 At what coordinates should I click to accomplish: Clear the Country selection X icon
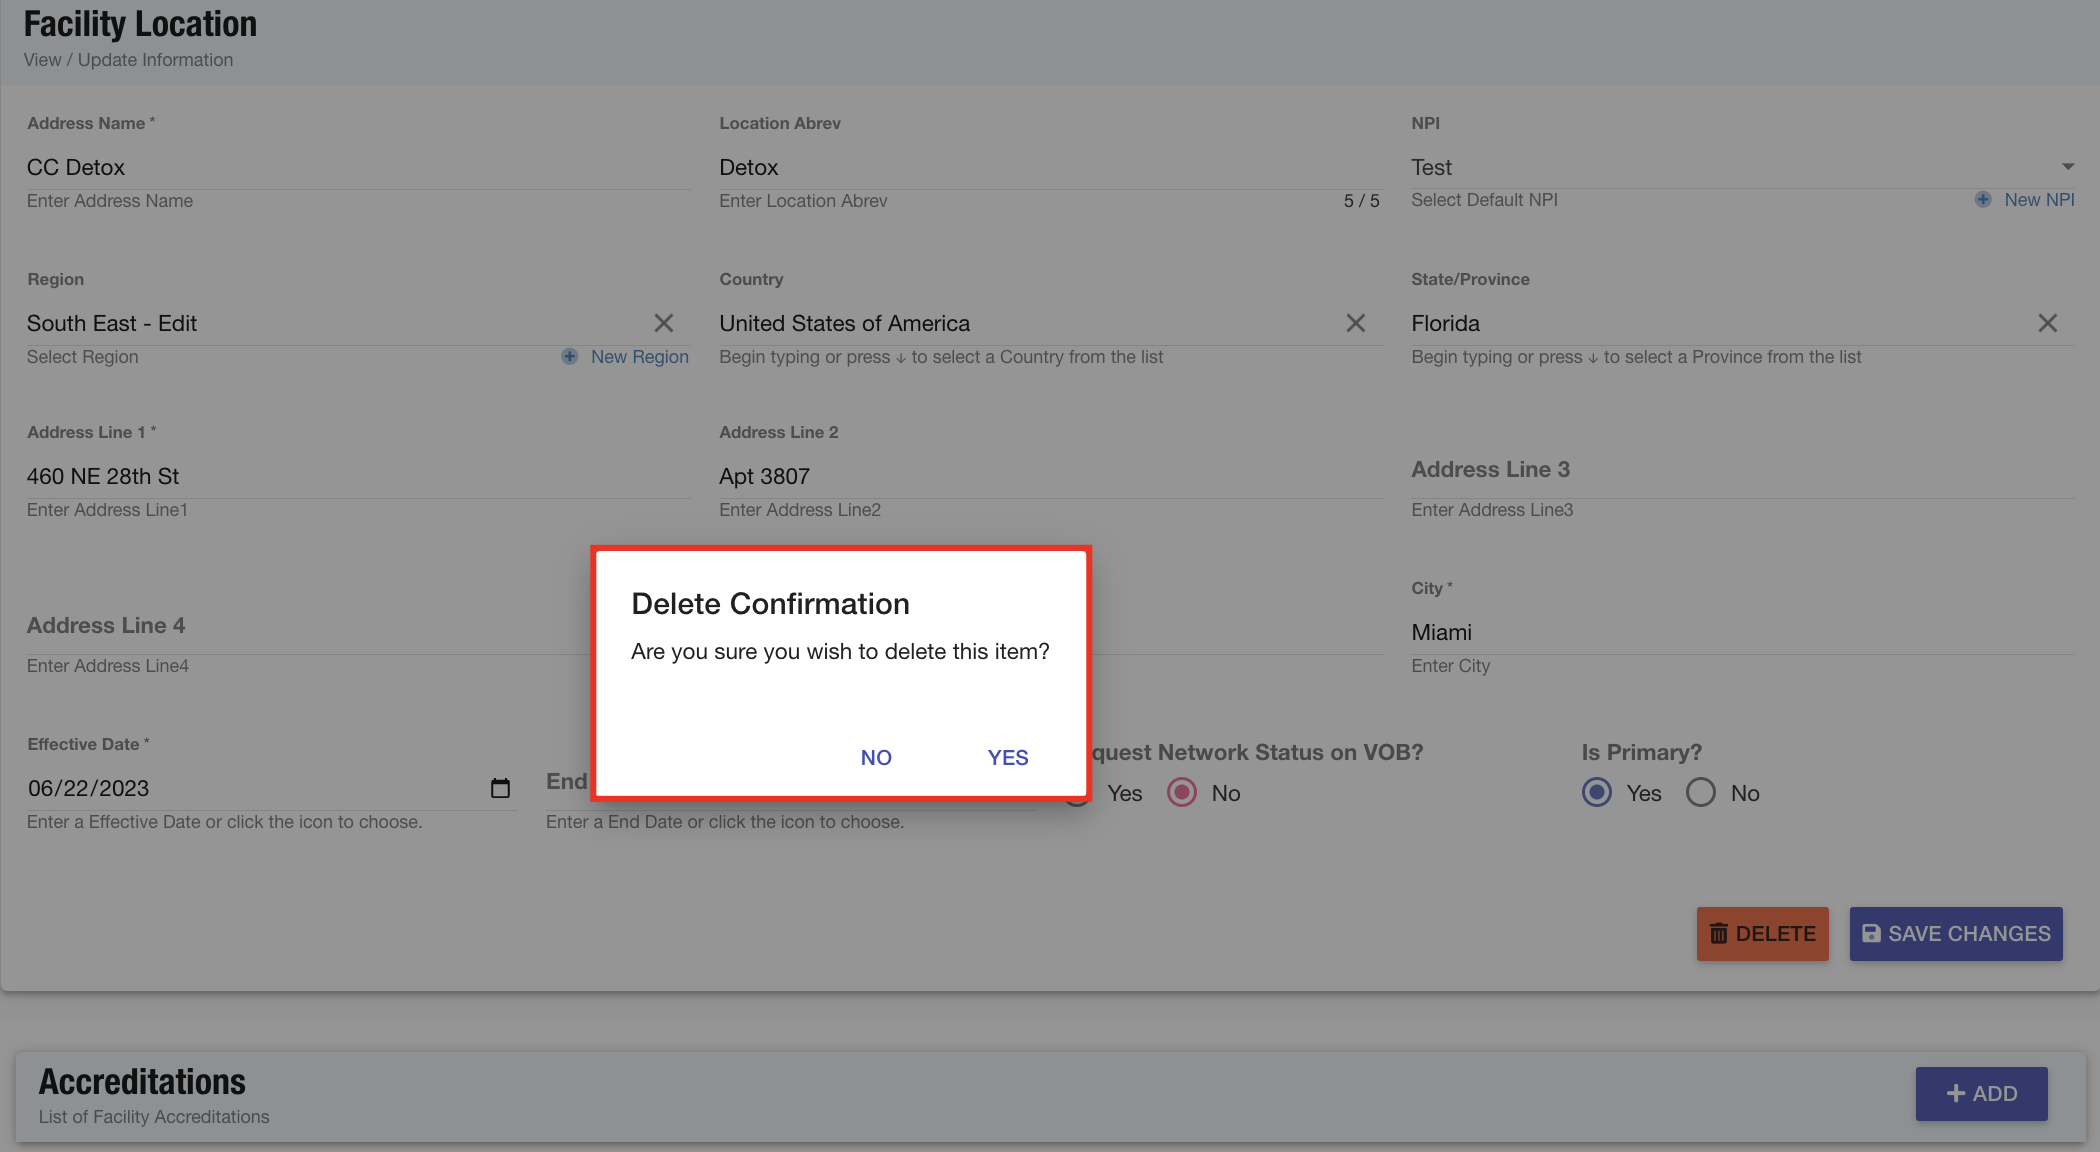tap(1355, 323)
